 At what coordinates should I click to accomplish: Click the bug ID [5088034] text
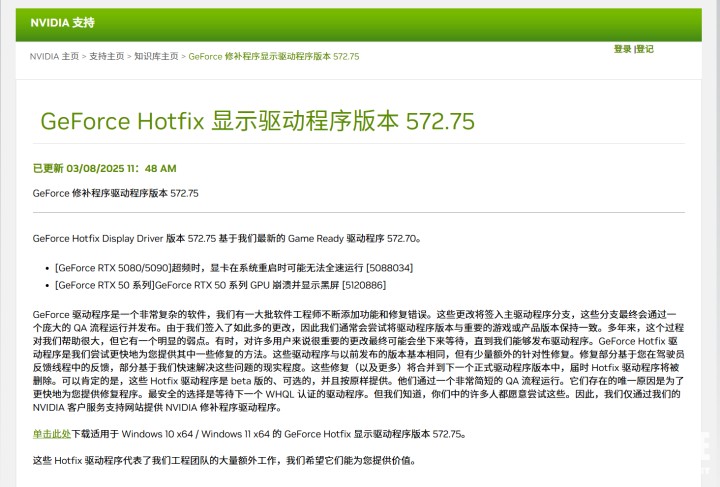[x=389, y=268]
